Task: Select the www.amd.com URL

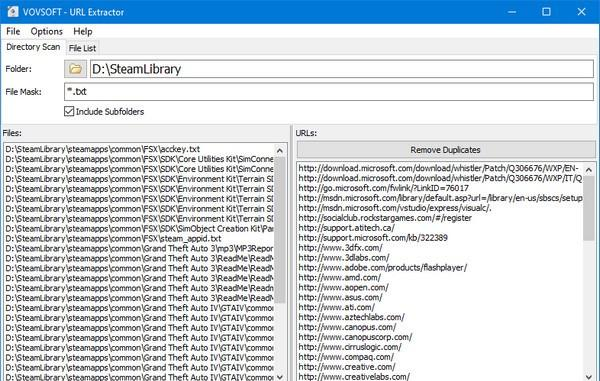Action: [339, 278]
